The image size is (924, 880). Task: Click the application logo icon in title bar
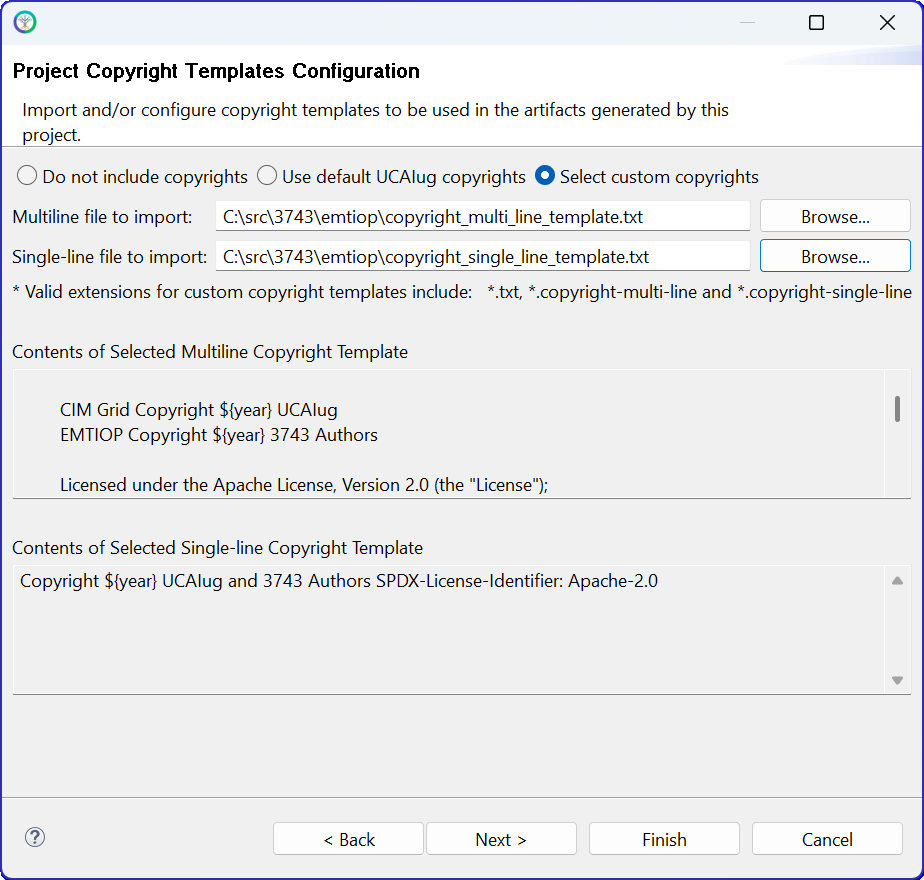pyautogui.click(x=25, y=22)
